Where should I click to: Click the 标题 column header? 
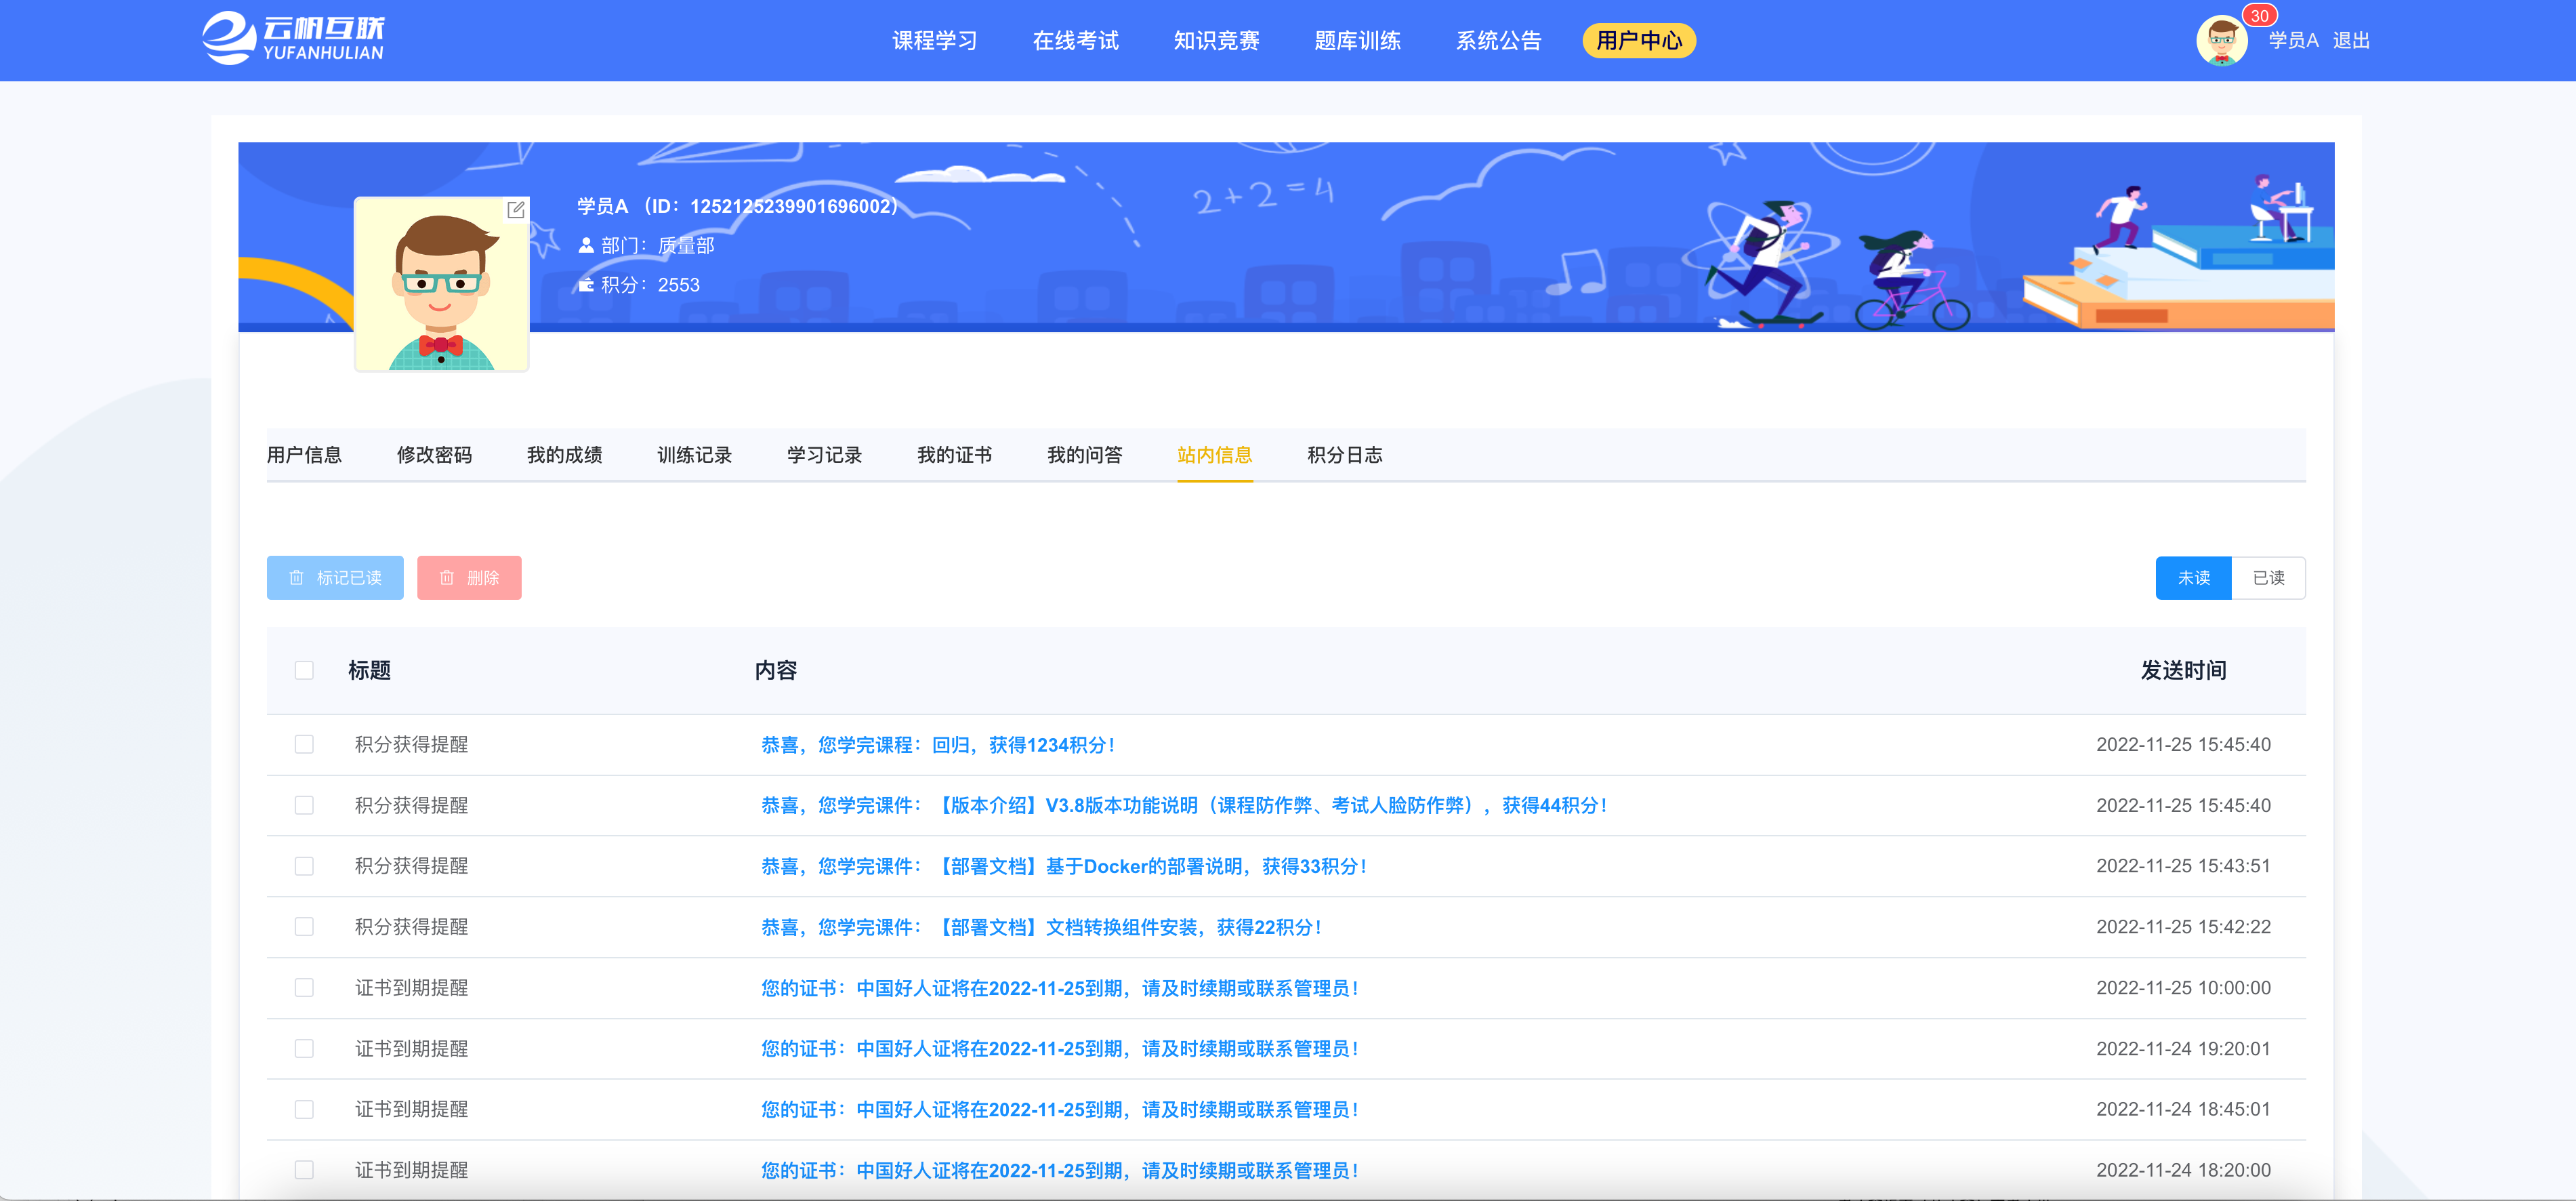coord(369,670)
